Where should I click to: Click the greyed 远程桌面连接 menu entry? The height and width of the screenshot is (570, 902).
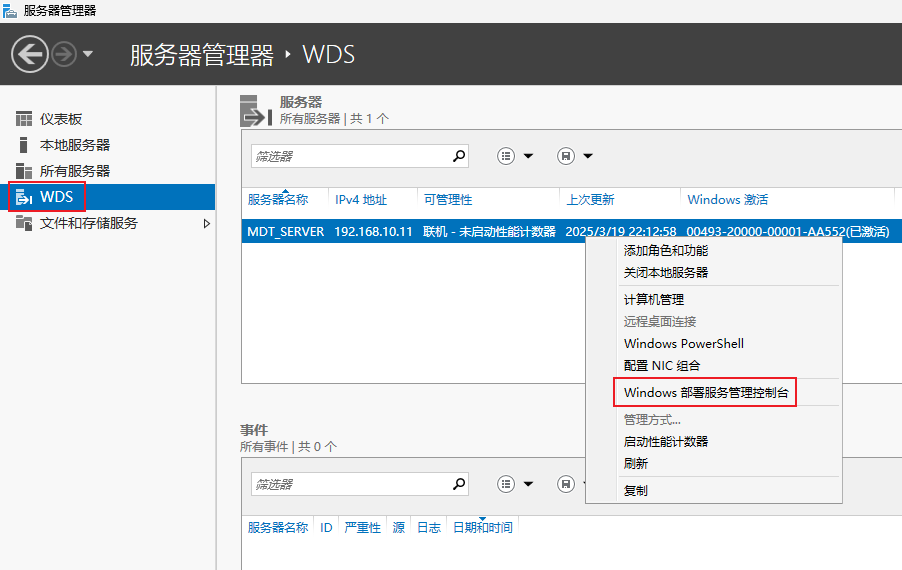(660, 322)
